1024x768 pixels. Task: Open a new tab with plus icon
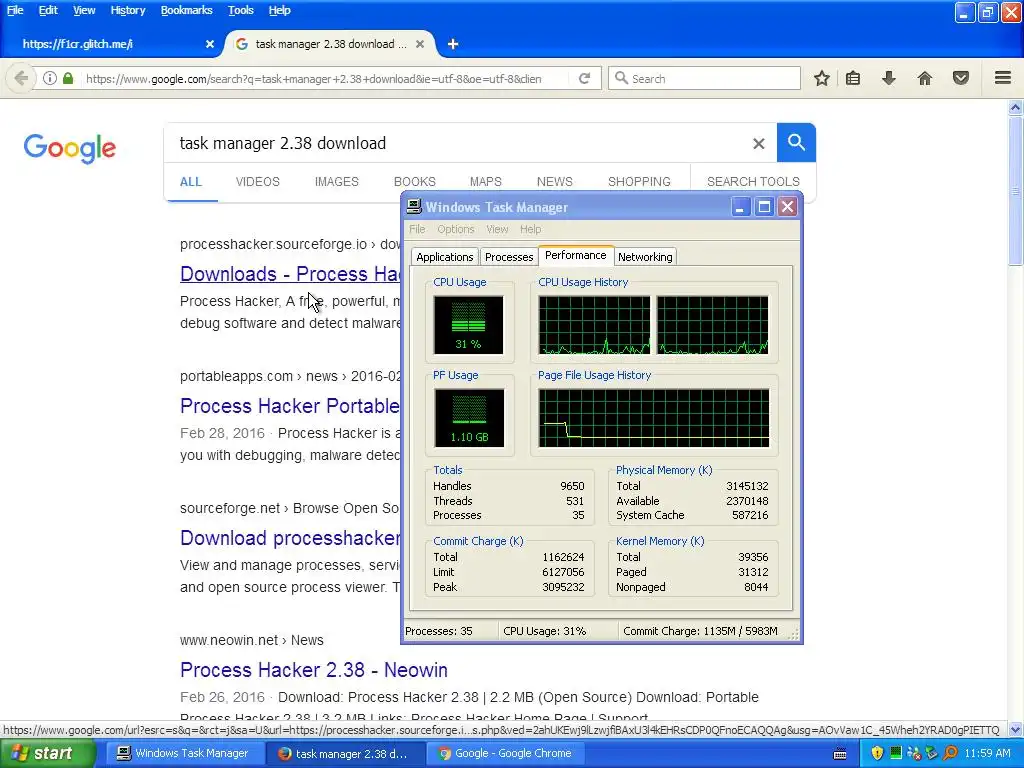453,44
